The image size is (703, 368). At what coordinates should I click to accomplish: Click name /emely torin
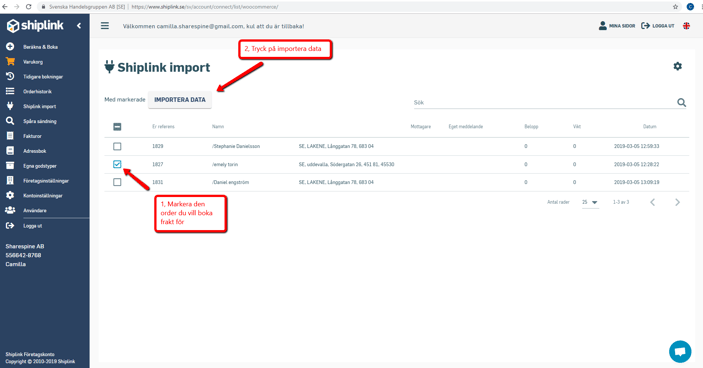[x=225, y=165]
